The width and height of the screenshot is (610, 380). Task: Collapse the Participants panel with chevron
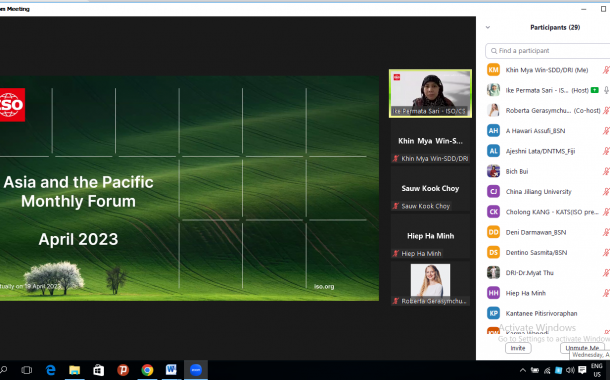488,27
